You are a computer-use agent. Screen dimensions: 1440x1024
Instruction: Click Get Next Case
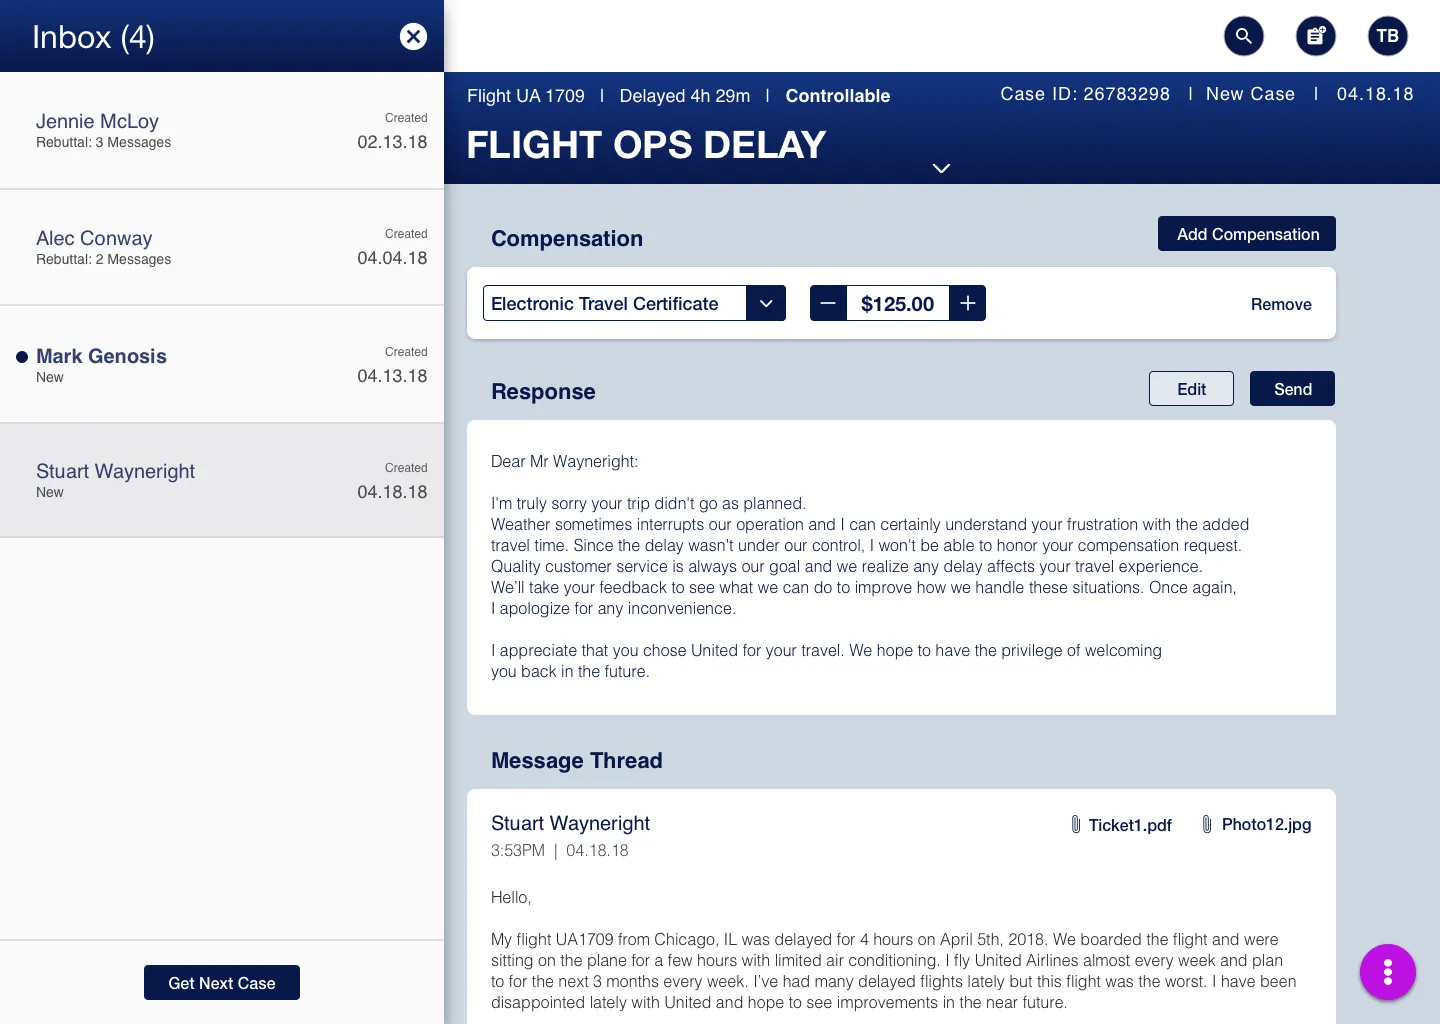point(221,982)
